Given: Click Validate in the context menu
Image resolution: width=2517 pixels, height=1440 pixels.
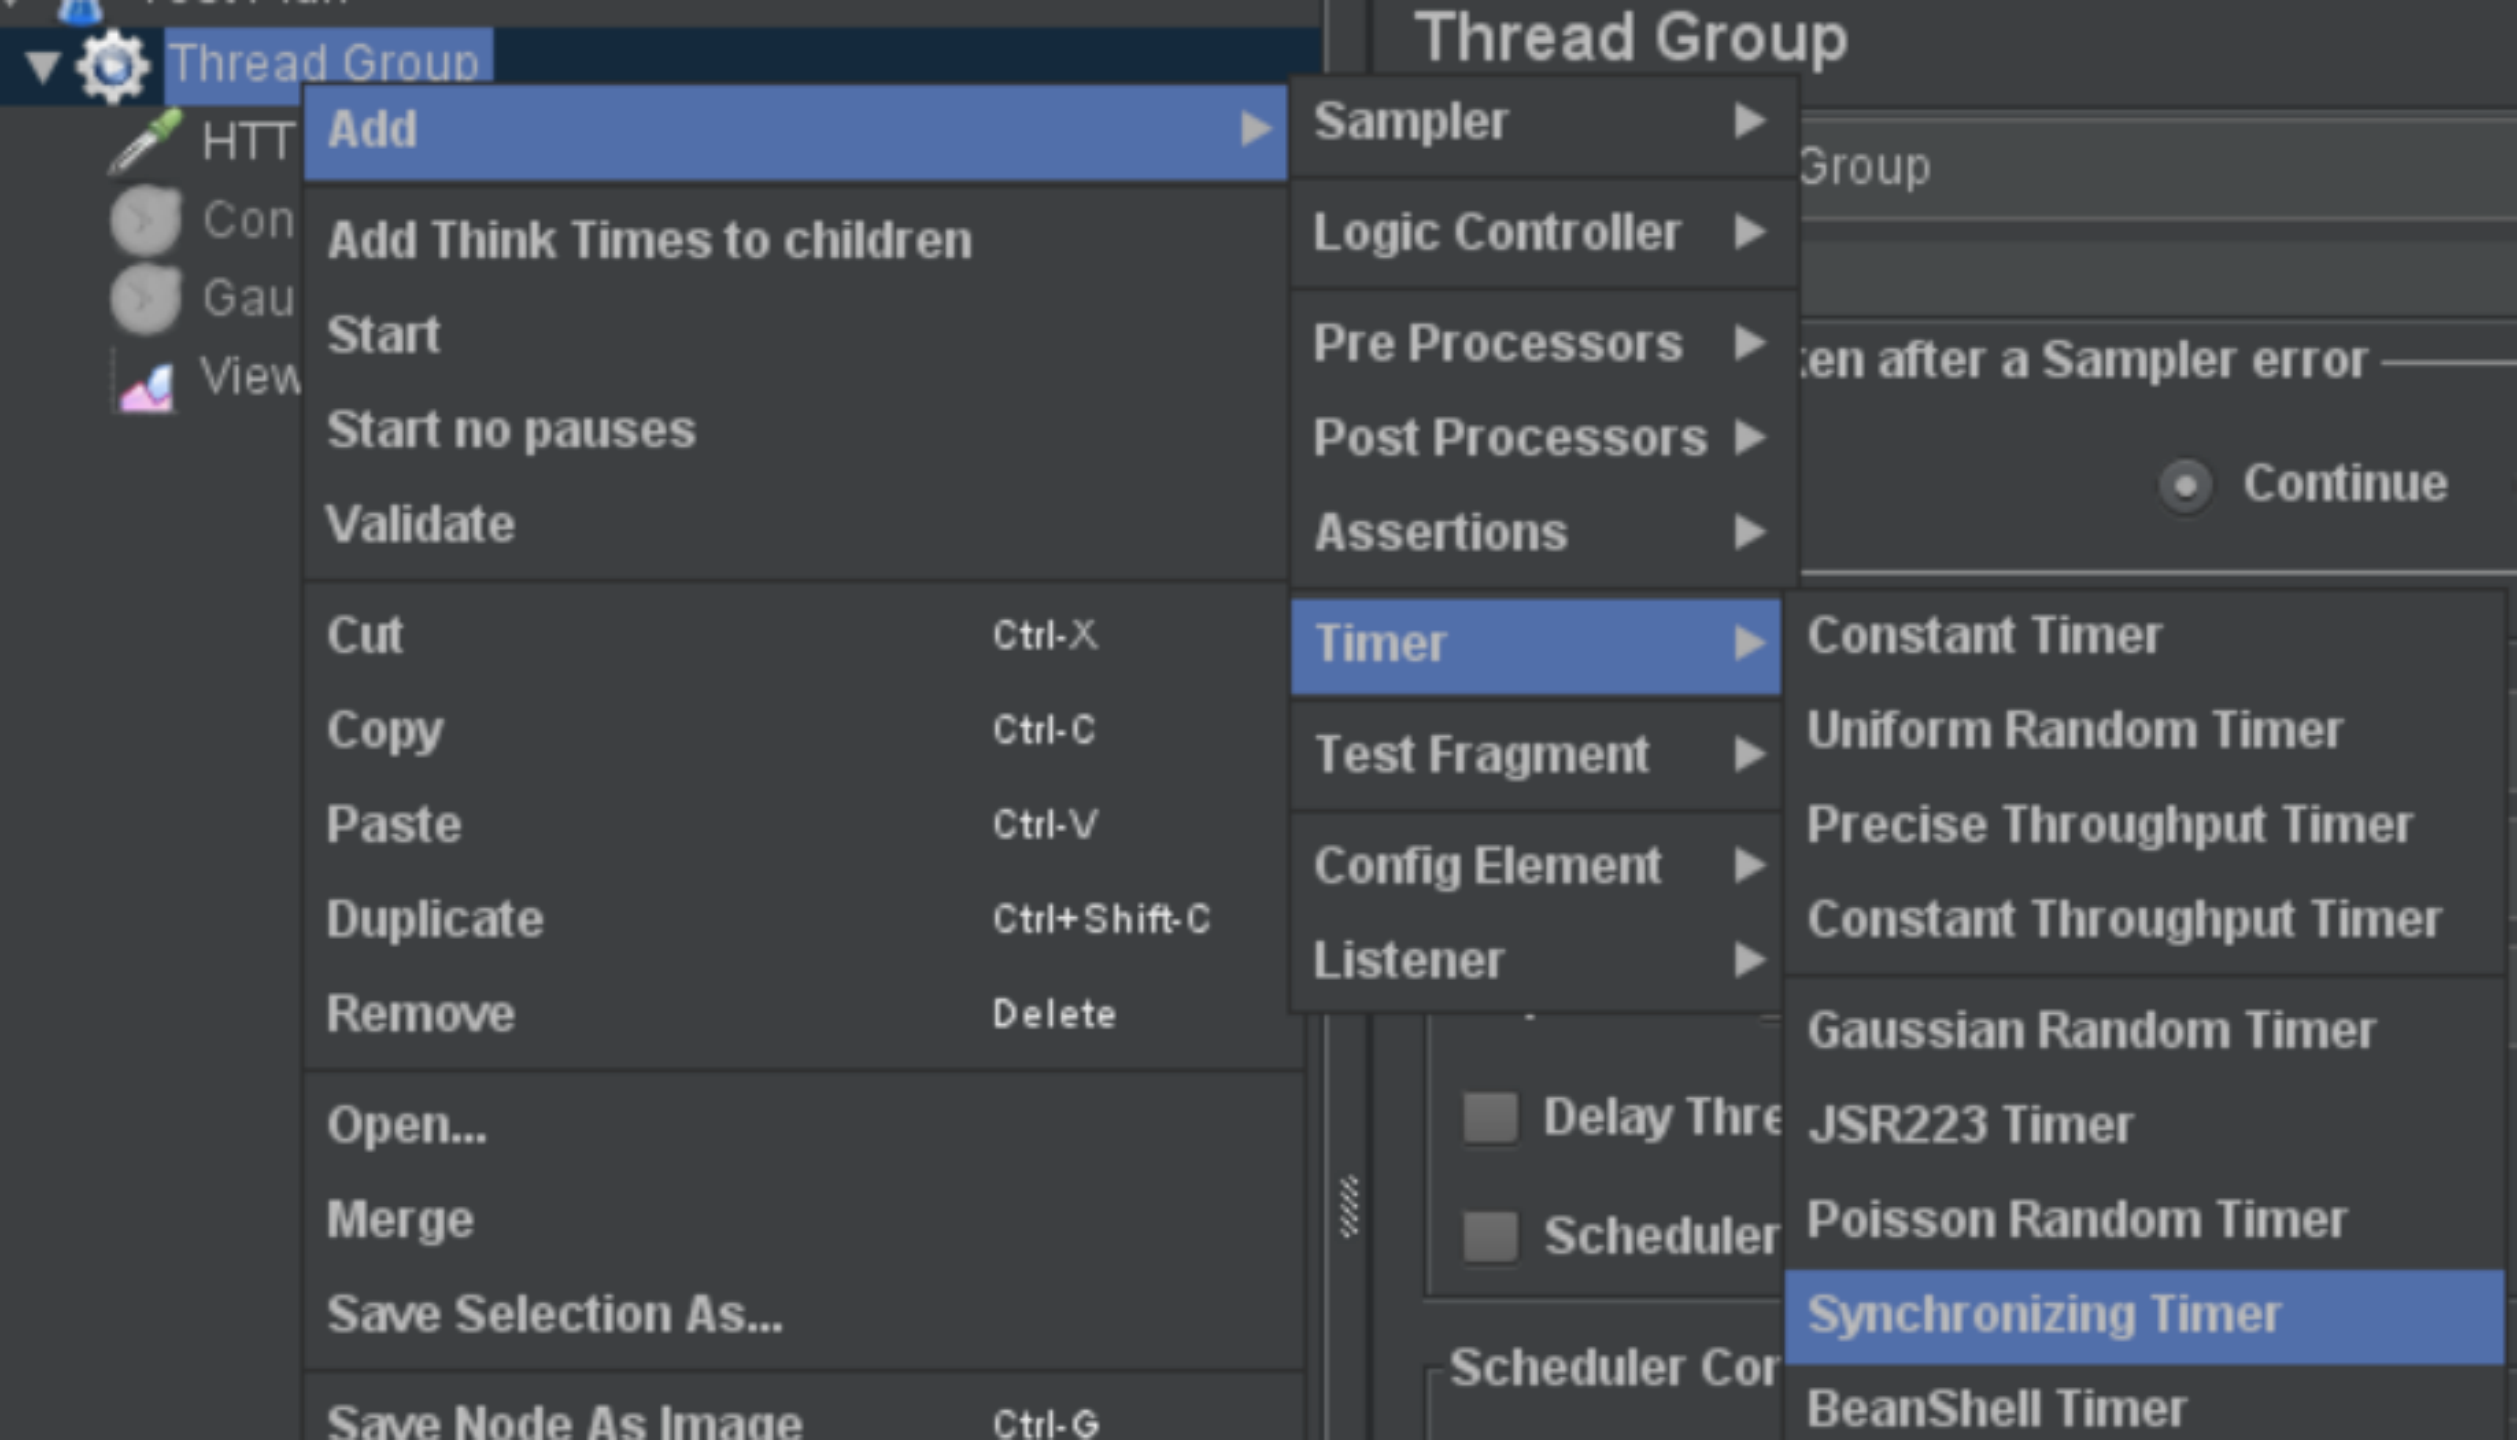Looking at the screenshot, I should click(421, 524).
